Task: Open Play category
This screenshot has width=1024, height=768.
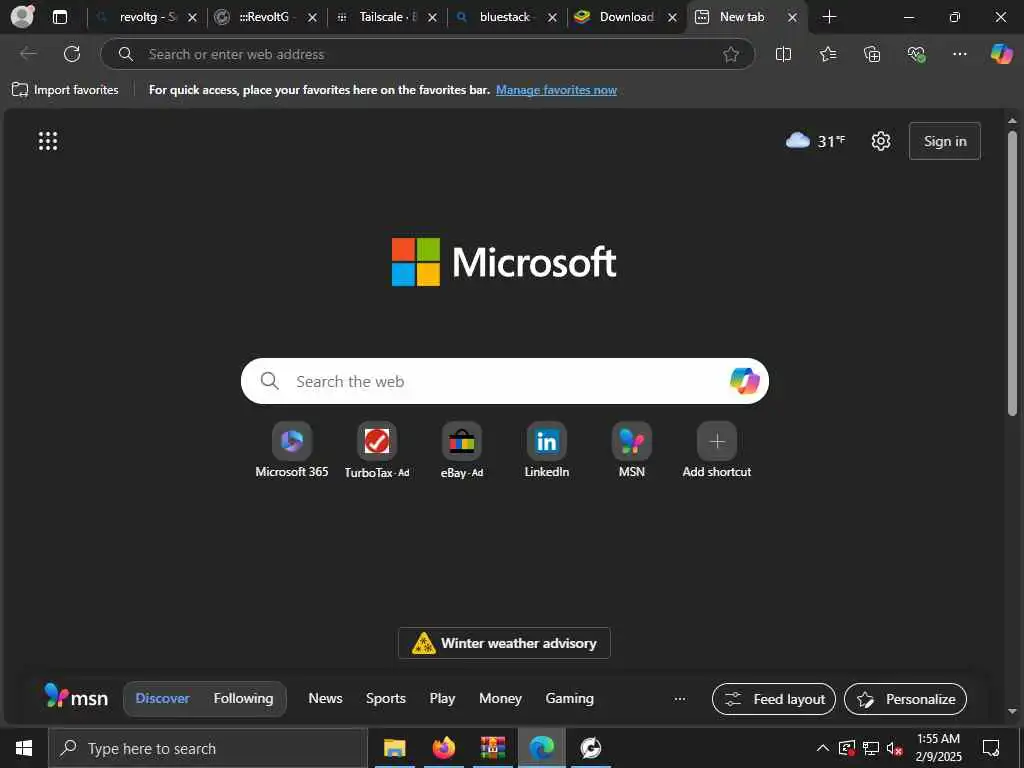Action: (x=442, y=698)
